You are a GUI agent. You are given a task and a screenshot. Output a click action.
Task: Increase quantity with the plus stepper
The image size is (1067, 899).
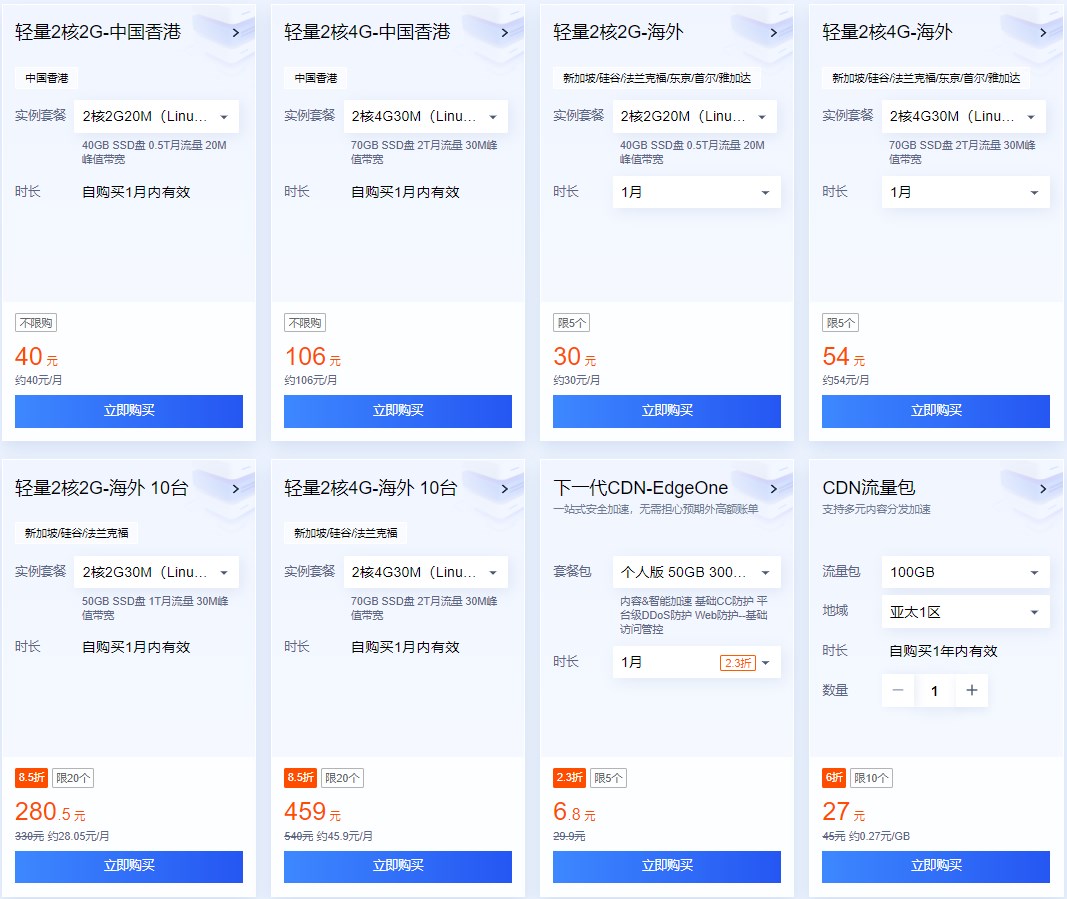coord(971,690)
